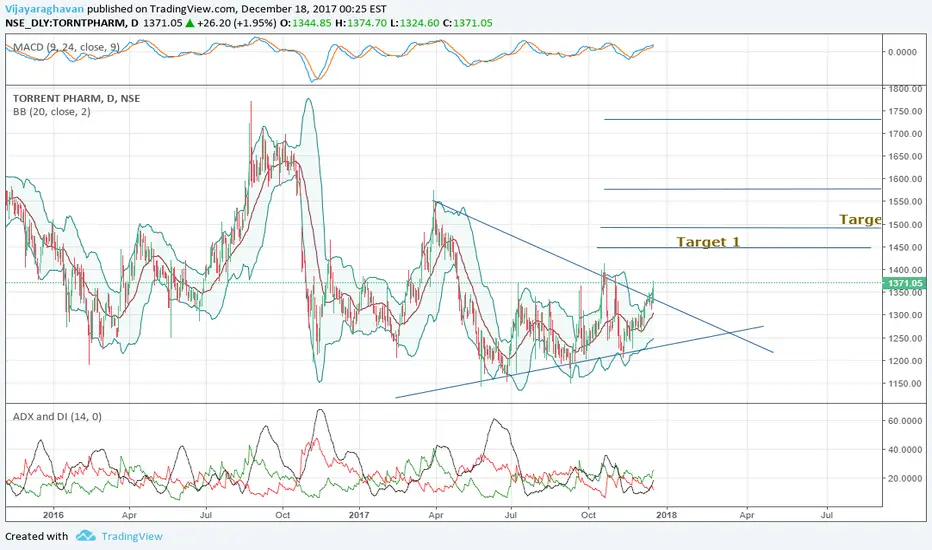Click the 20.0000 ADX axis label

905,478
